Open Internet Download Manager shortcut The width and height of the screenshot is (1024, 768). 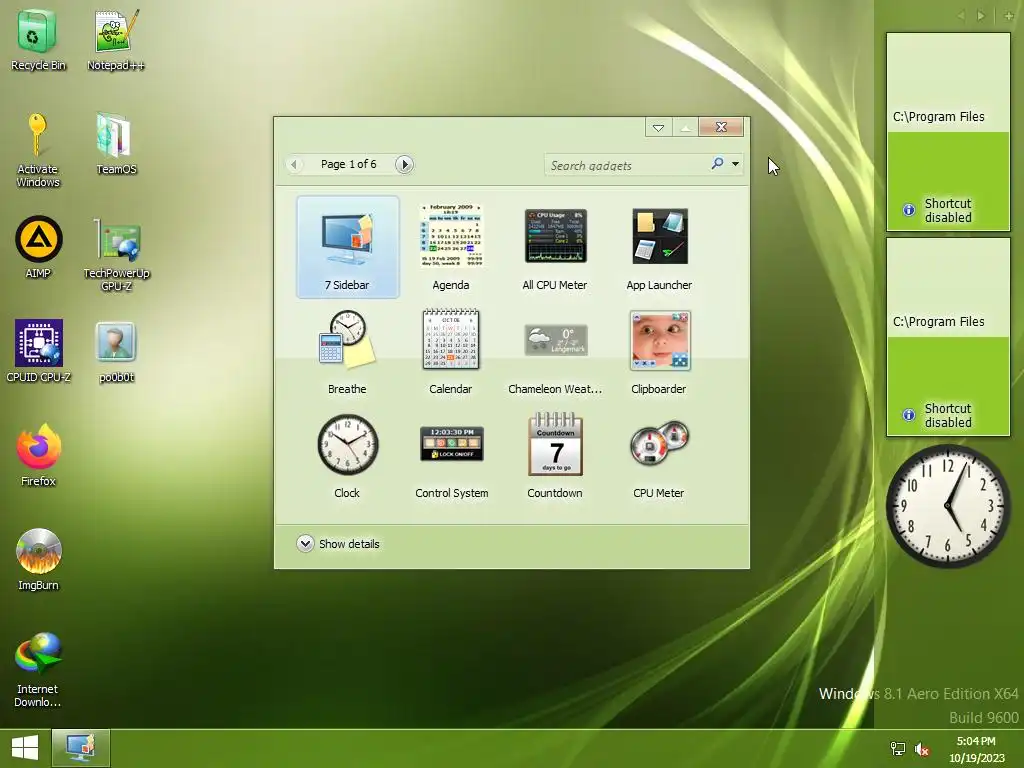(38, 669)
